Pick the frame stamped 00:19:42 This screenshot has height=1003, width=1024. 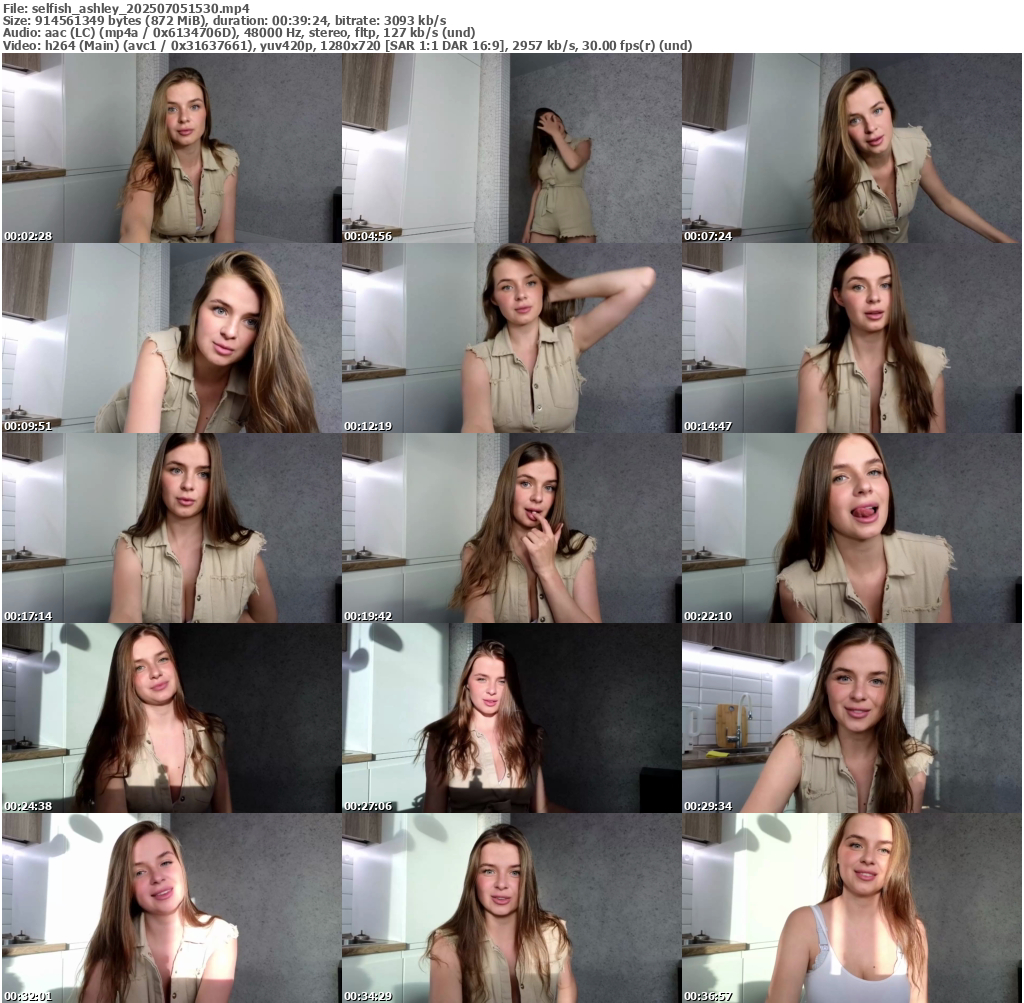click(511, 528)
